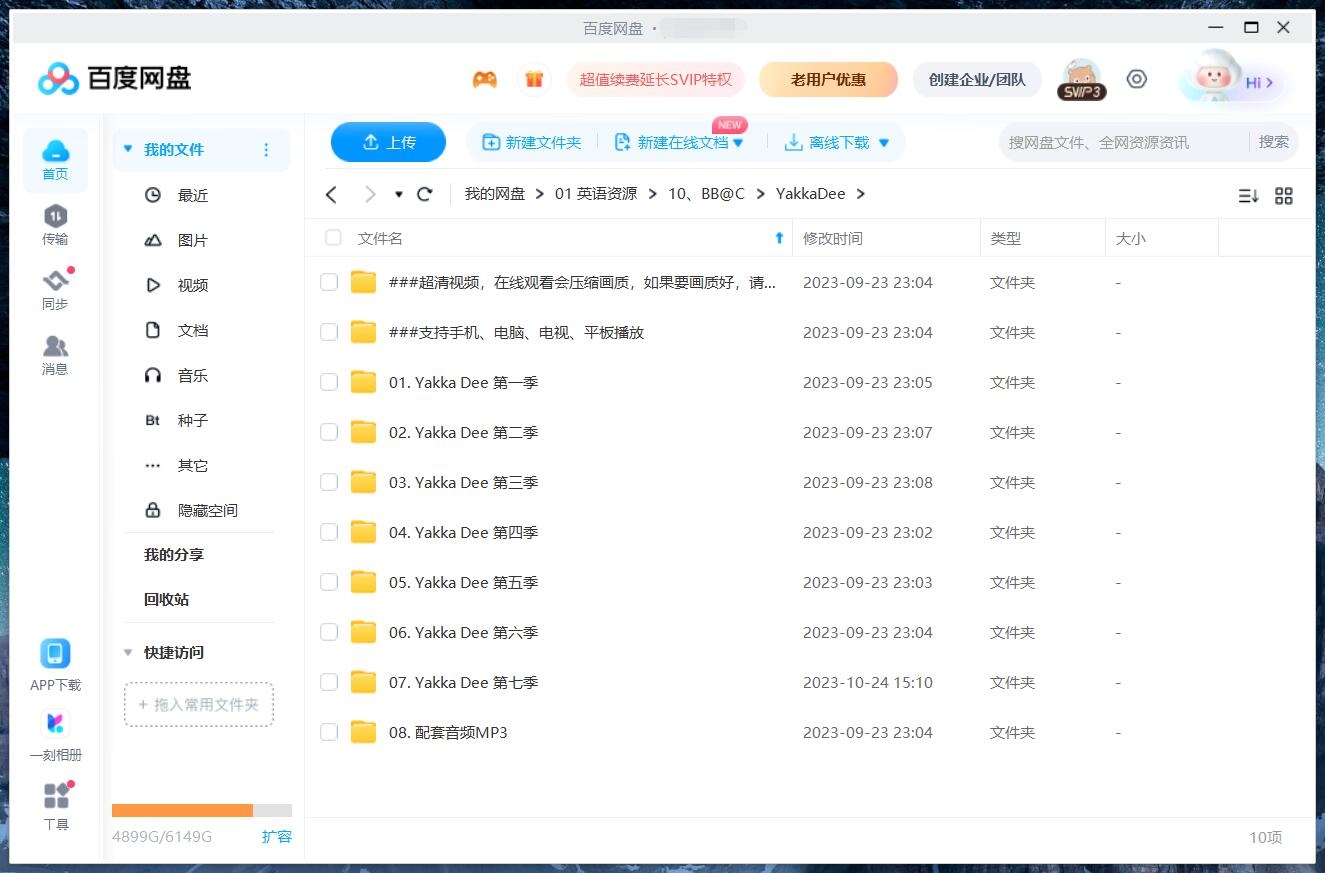The height and width of the screenshot is (873, 1325).
Task: Open the 首页 home sidebar icon
Action: pyautogui.click(x=55, y=160)
